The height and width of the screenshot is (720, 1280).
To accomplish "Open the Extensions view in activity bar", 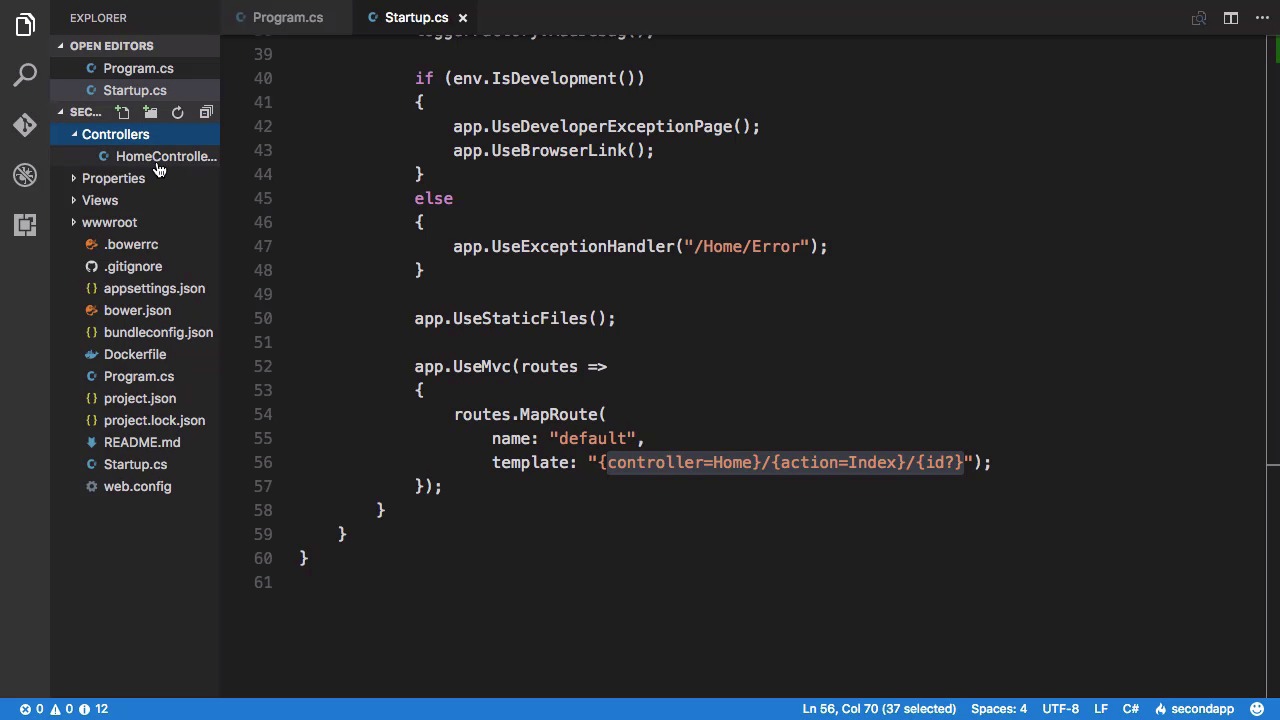I will click(25, 225).
